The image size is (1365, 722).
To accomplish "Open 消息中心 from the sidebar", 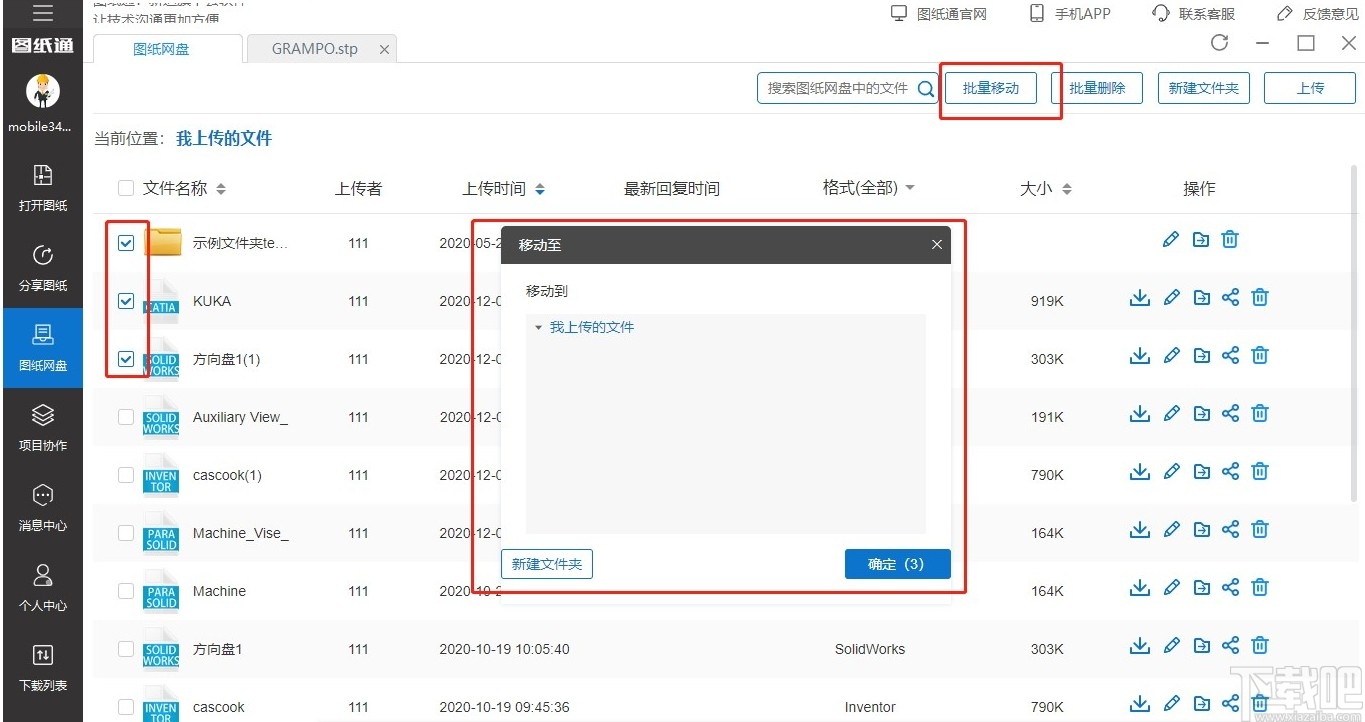I will pos(42,508).
